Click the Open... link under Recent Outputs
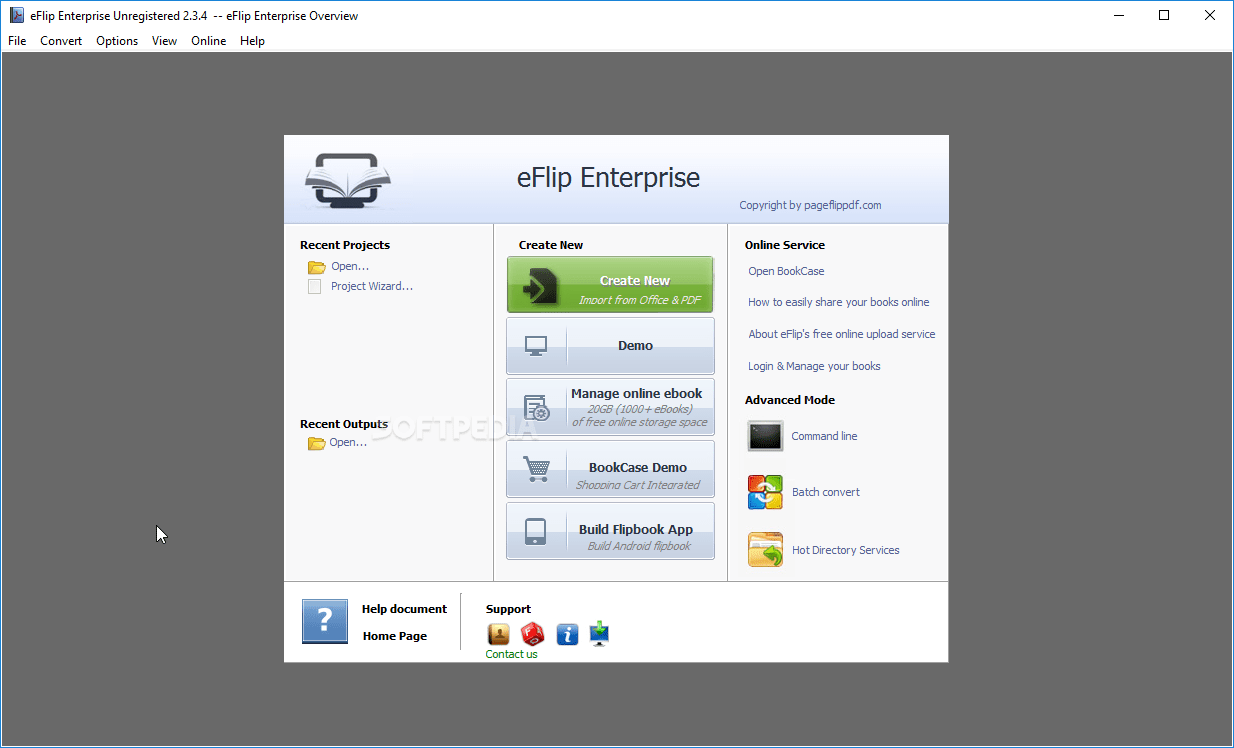 point(348,443)
